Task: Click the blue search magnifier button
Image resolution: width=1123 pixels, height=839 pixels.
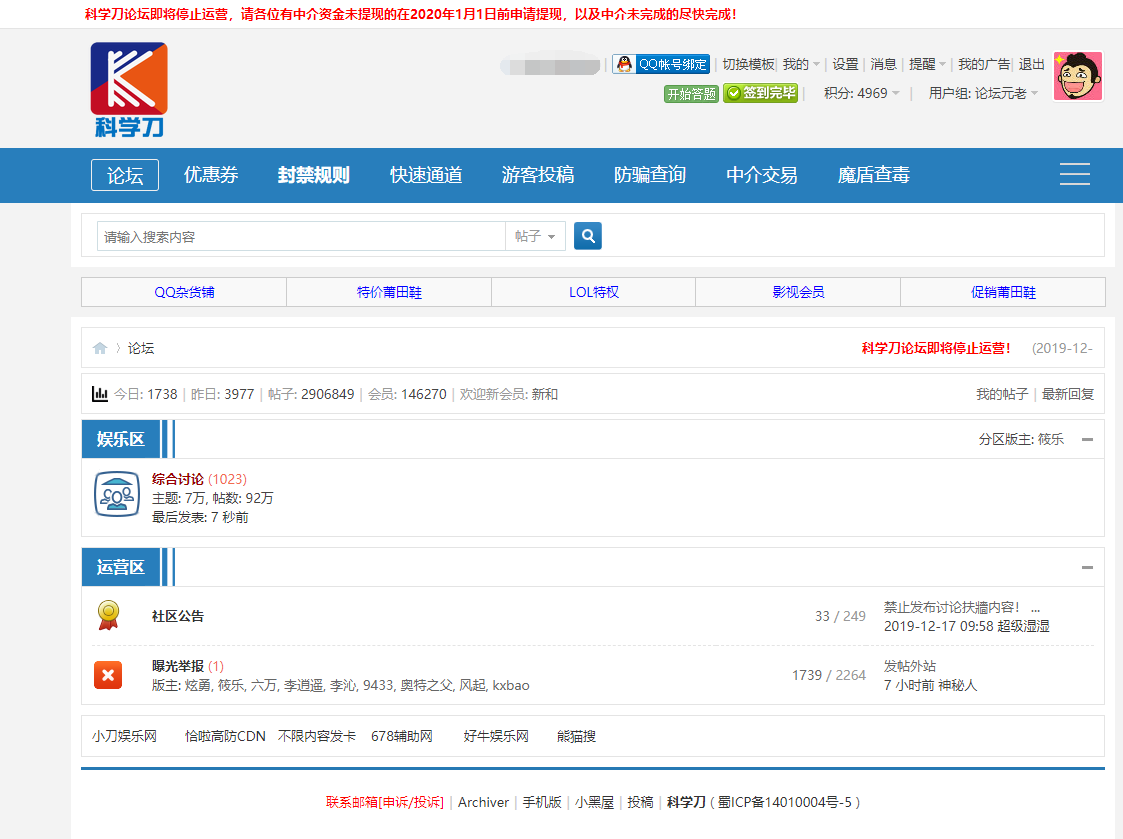Action: point(588,236)
